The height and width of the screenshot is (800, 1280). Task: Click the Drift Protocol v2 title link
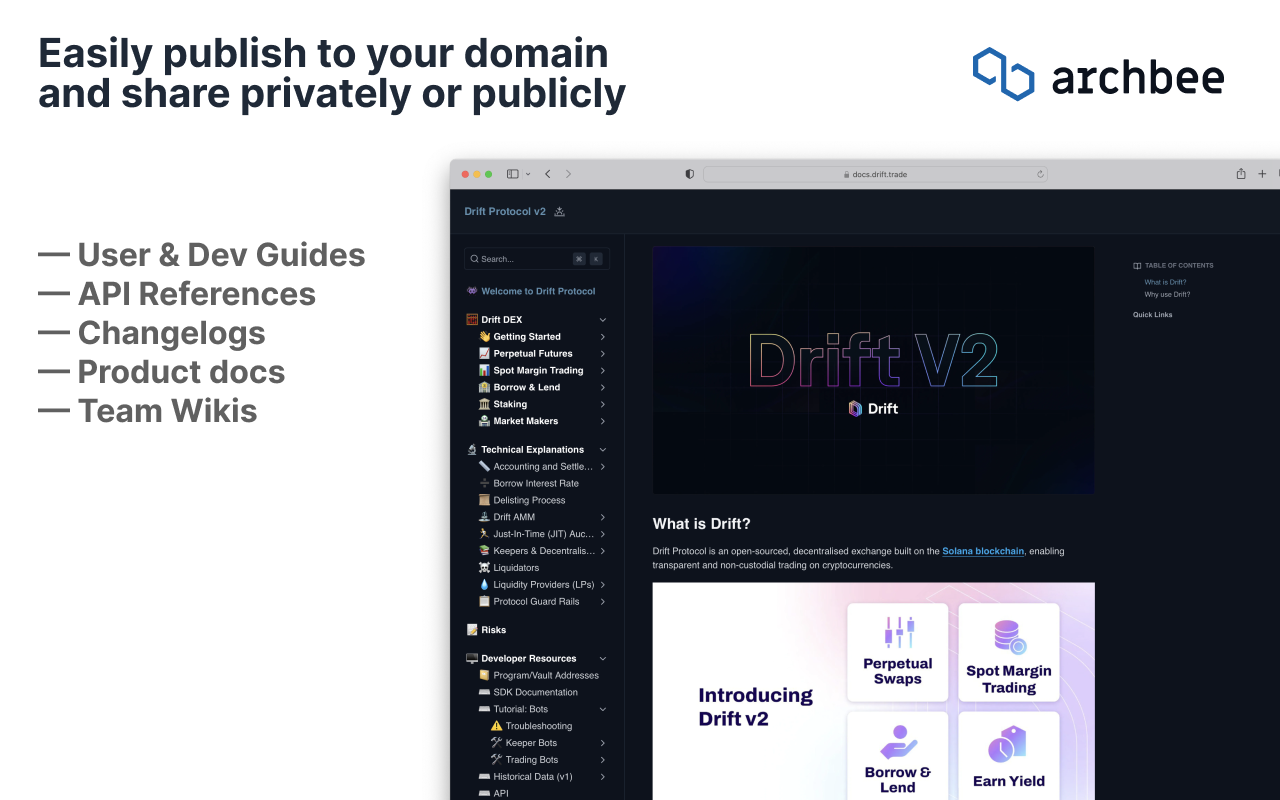click(505, 211)
